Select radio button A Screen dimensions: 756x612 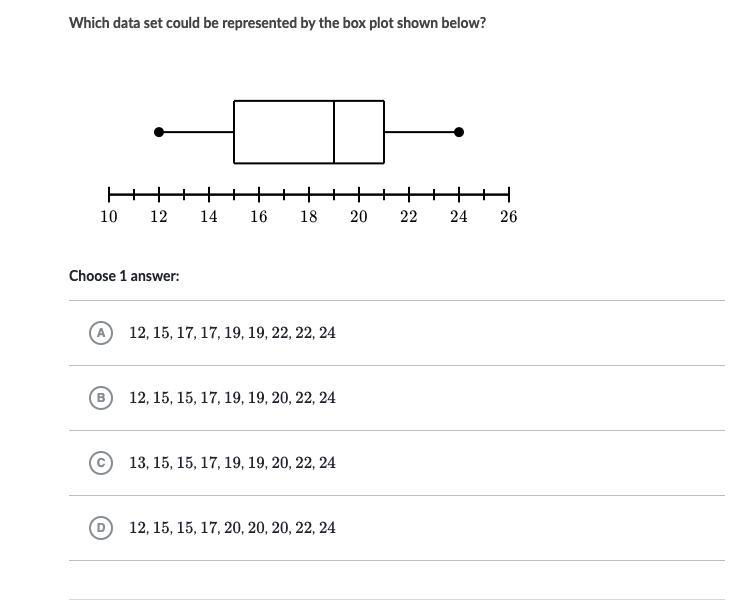[99, 333]
